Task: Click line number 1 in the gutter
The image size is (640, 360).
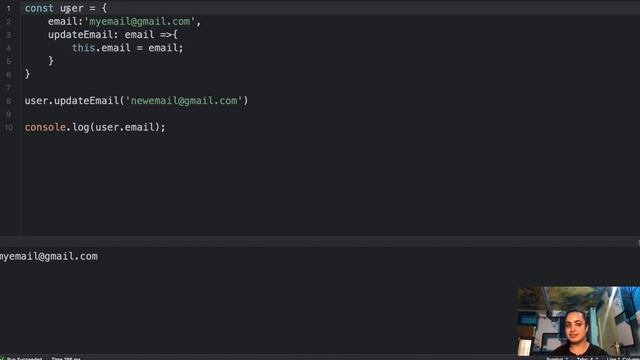Action: pyautogui.click(x=9, y=8)
